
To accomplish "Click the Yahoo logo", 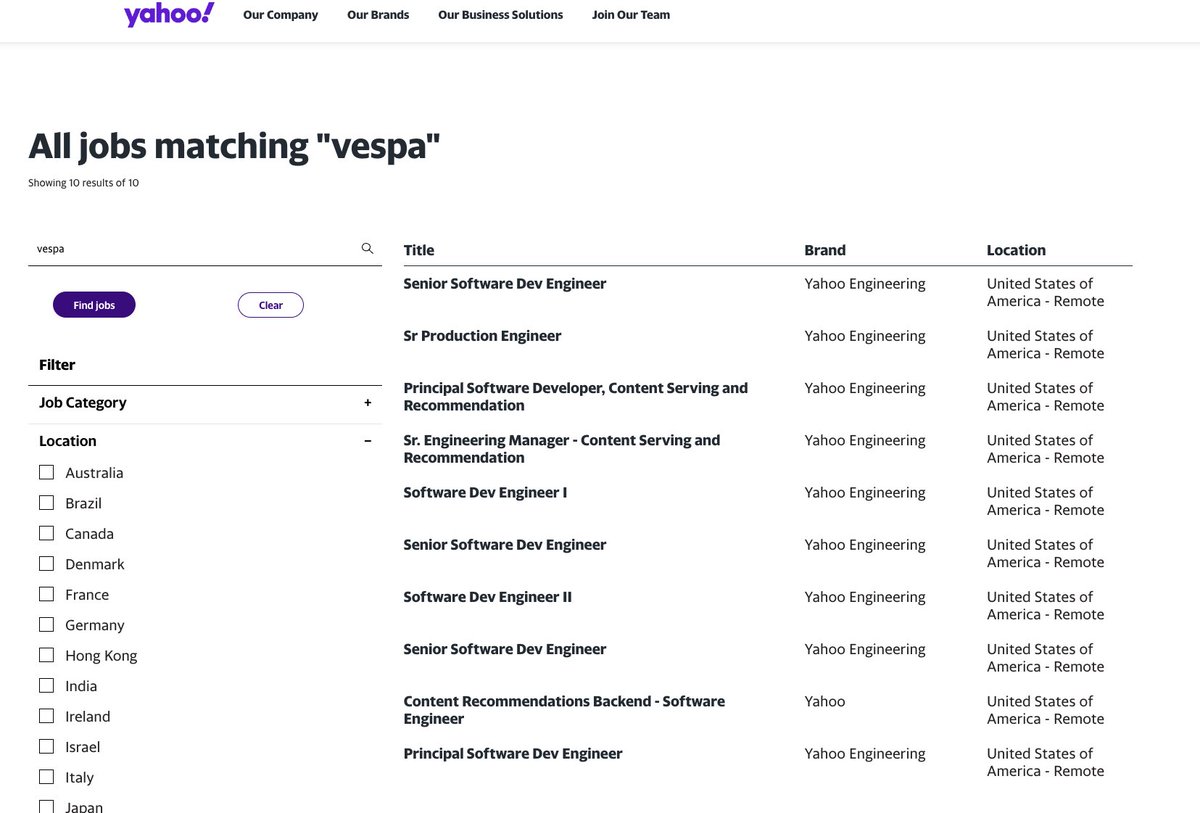I will point(169,15).
